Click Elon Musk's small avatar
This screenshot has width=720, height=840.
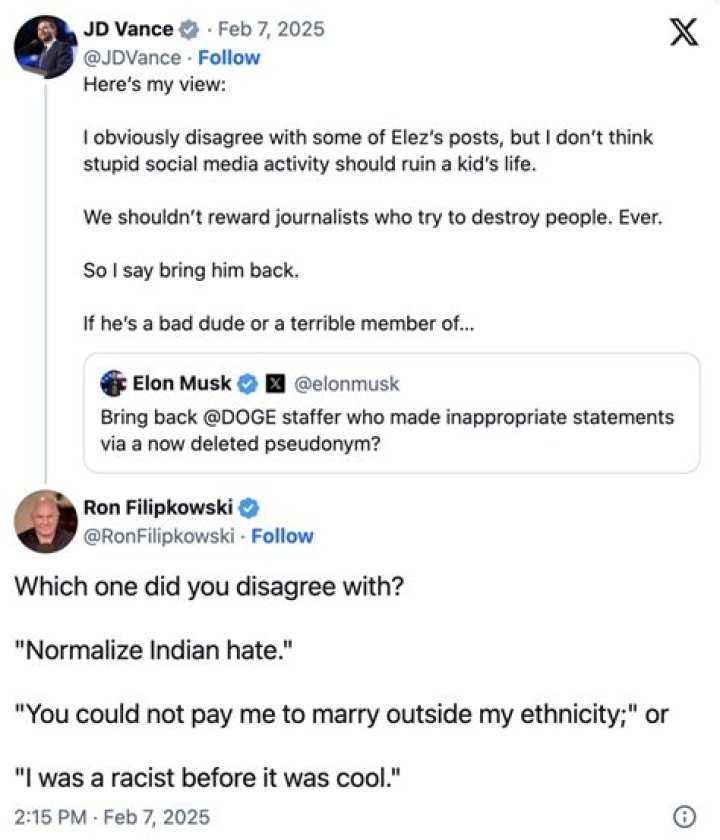coord(114,383)
